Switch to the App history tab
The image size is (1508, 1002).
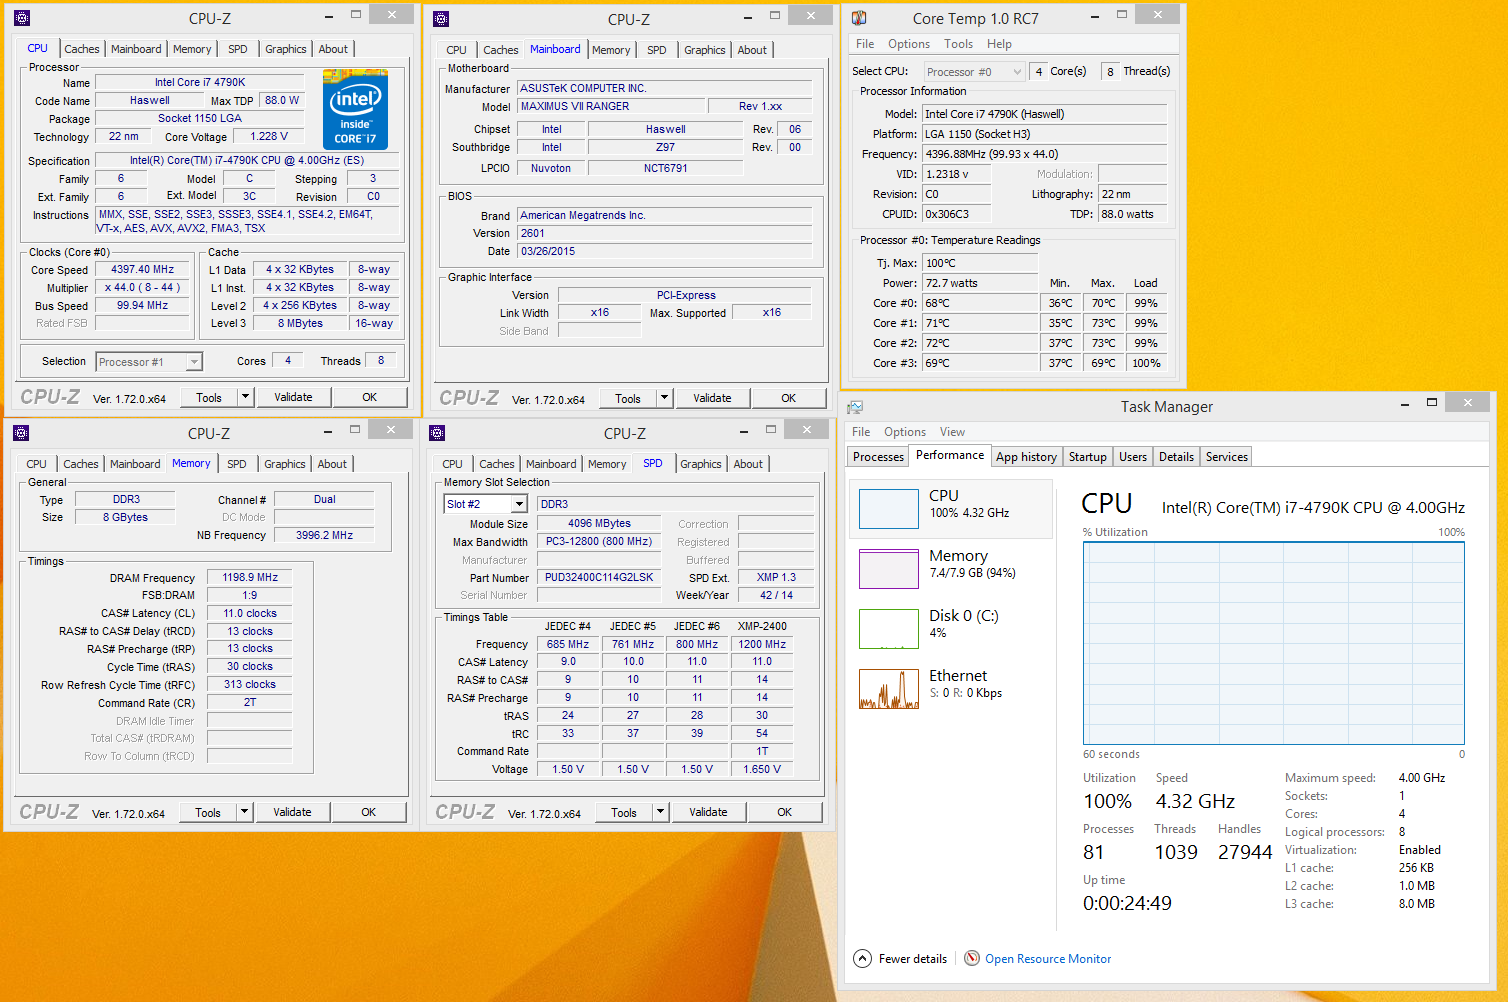click(1026, 457)
